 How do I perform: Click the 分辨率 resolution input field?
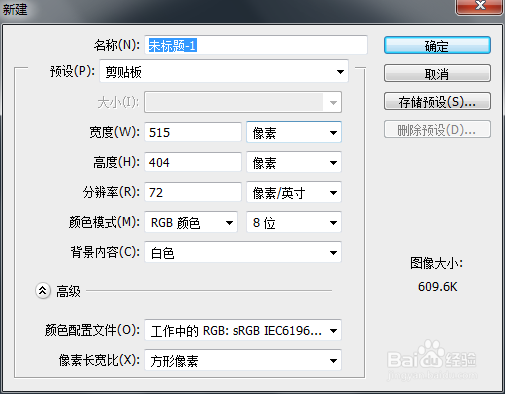pos(193,192)
